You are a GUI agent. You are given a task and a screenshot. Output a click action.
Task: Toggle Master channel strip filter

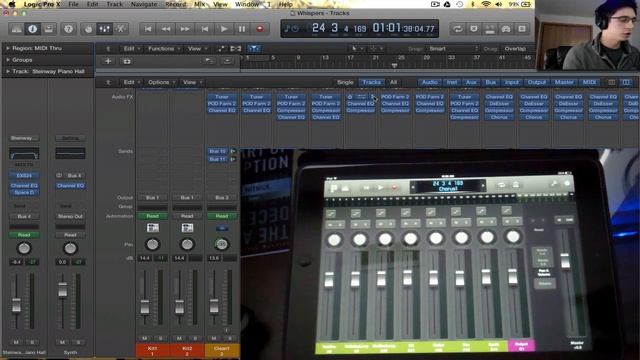pos(564,82)
